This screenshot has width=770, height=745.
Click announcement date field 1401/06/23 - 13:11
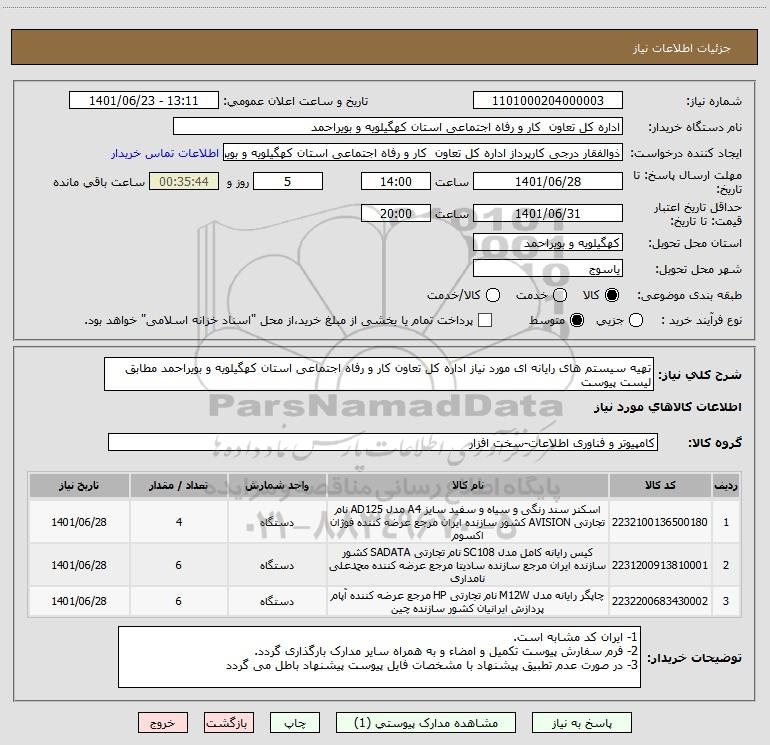144,101
